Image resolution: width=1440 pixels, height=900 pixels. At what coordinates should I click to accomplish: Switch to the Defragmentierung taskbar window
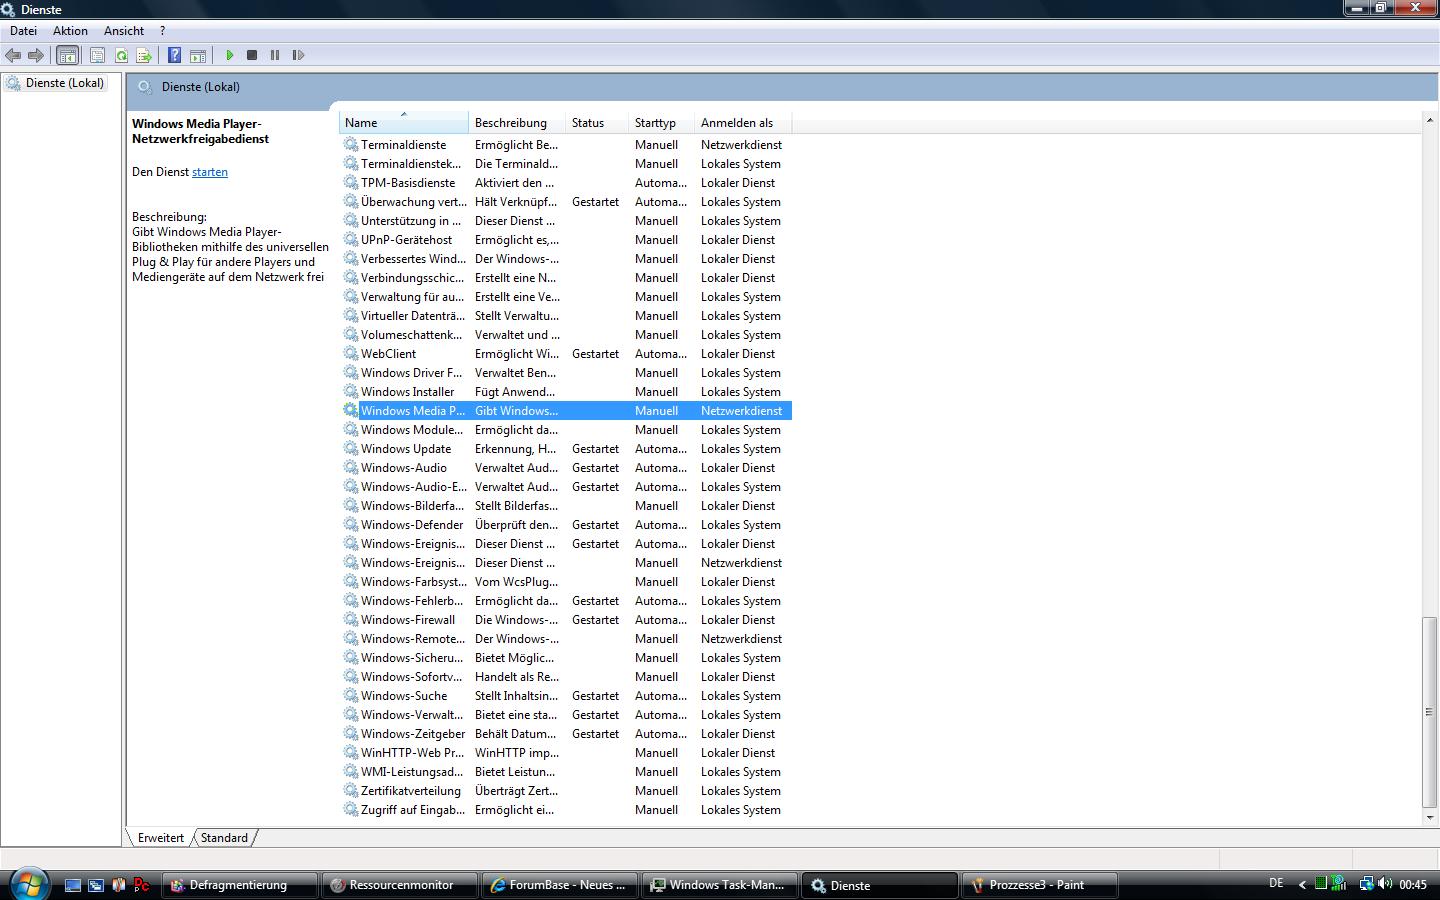(x=240, y=885)
